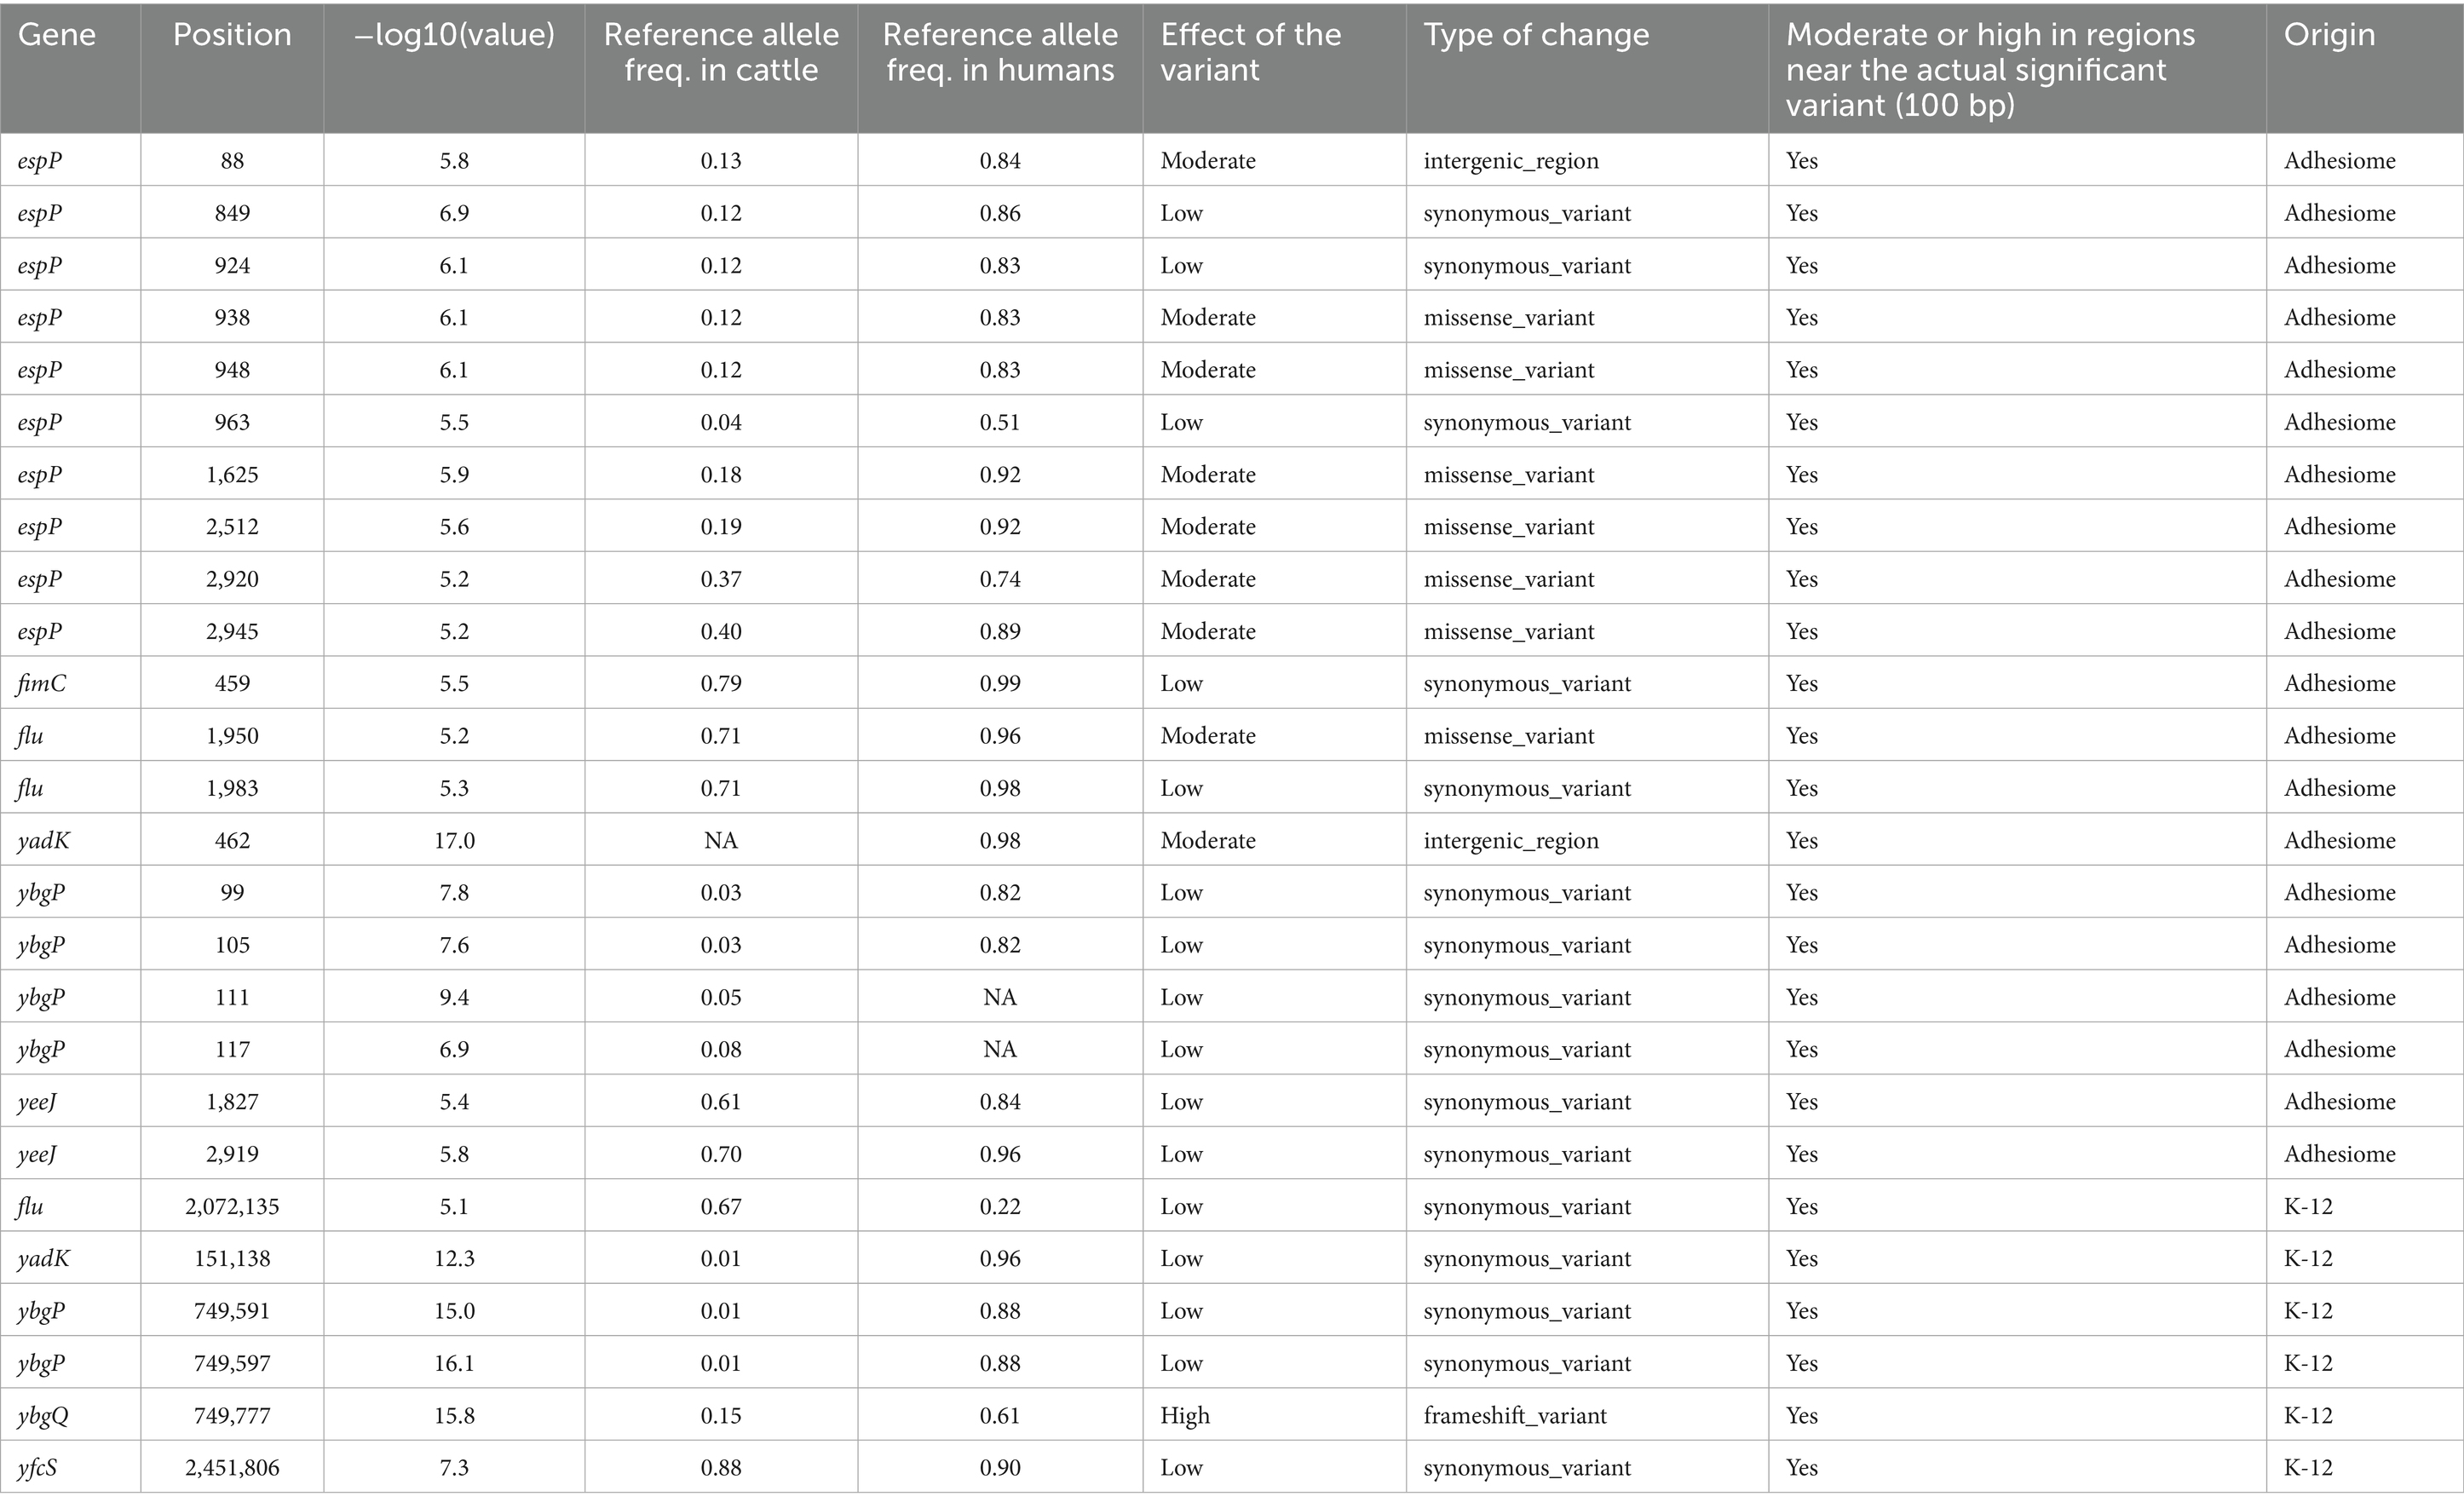Select position value 2,451,806

(x=232, y=1467)
